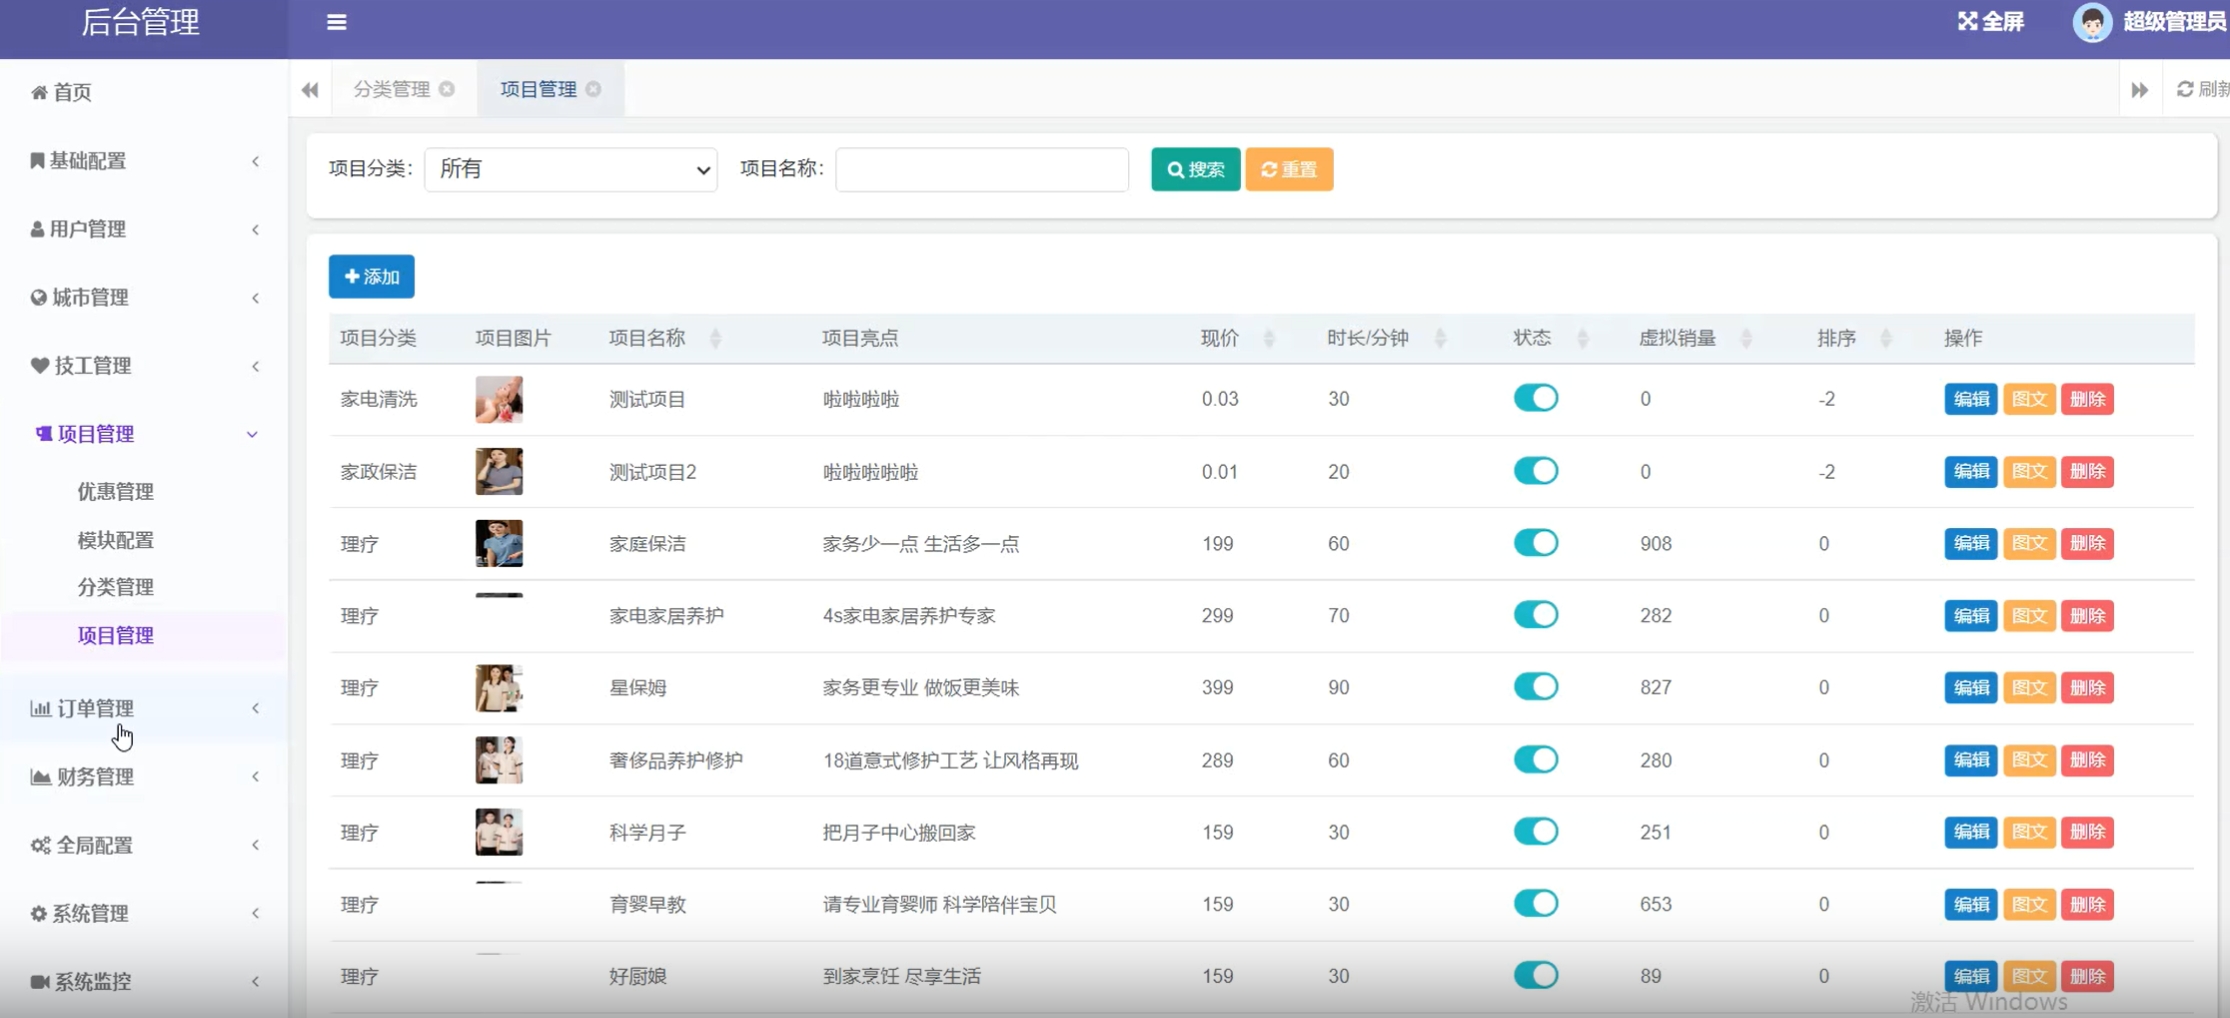Disable the status toggle for 测试项目

[x=1536, y=397]
